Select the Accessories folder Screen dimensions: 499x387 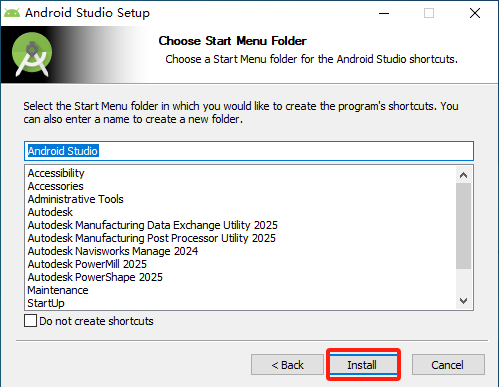point(55,186)
